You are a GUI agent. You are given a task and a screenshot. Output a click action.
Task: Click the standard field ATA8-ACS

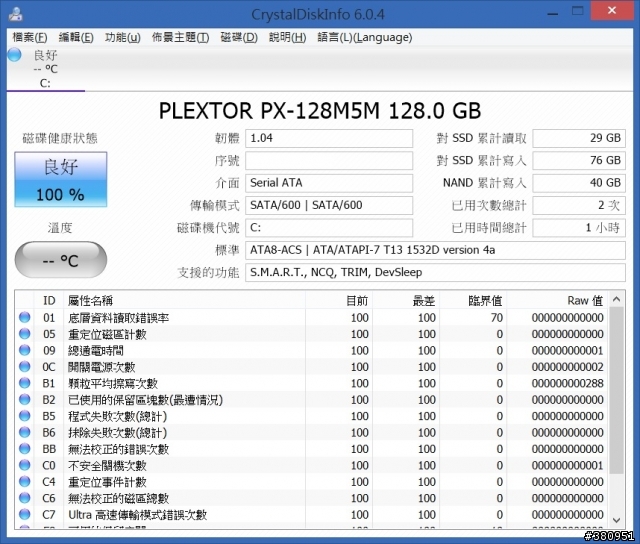click(x=435, y=250)
